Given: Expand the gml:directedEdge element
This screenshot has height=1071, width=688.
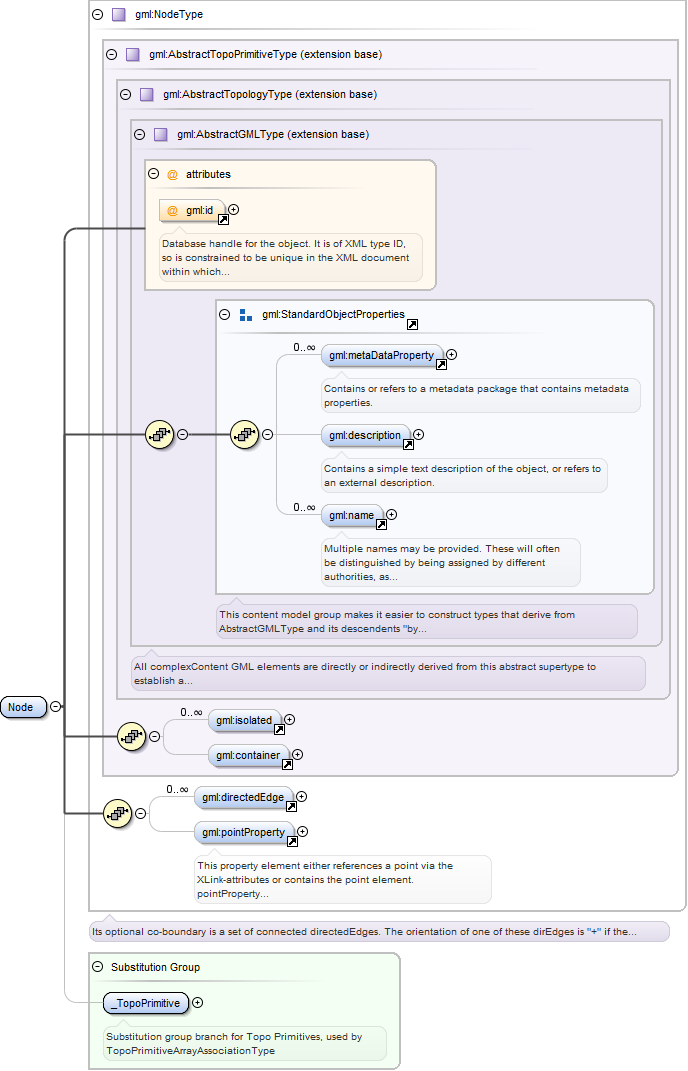Looking at the screenshot, I should (x=301, y=796).
